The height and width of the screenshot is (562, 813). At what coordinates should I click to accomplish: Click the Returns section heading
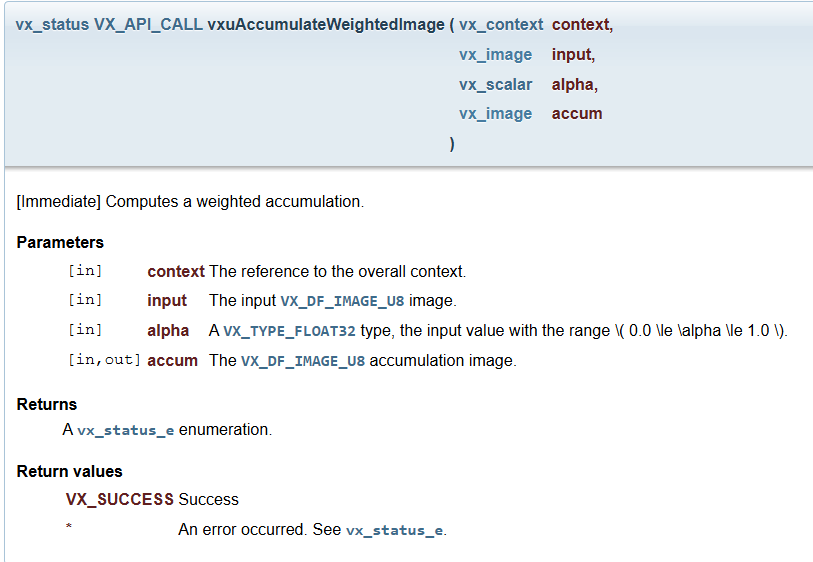pos(47,404)
